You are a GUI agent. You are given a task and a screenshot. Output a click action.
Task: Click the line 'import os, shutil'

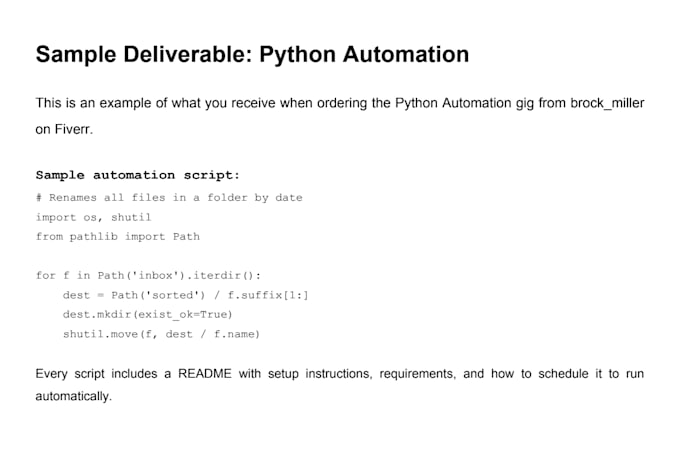coord(93,217)
